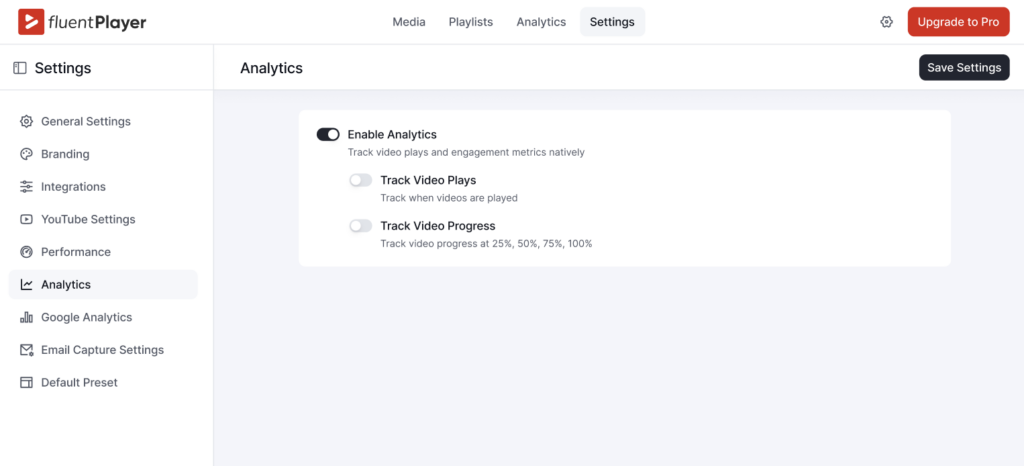This screenshot has width=1024, height=466.
Task: Click the Email Capture envelope icon
Action: pyautogui.click(x=27, y=350)
